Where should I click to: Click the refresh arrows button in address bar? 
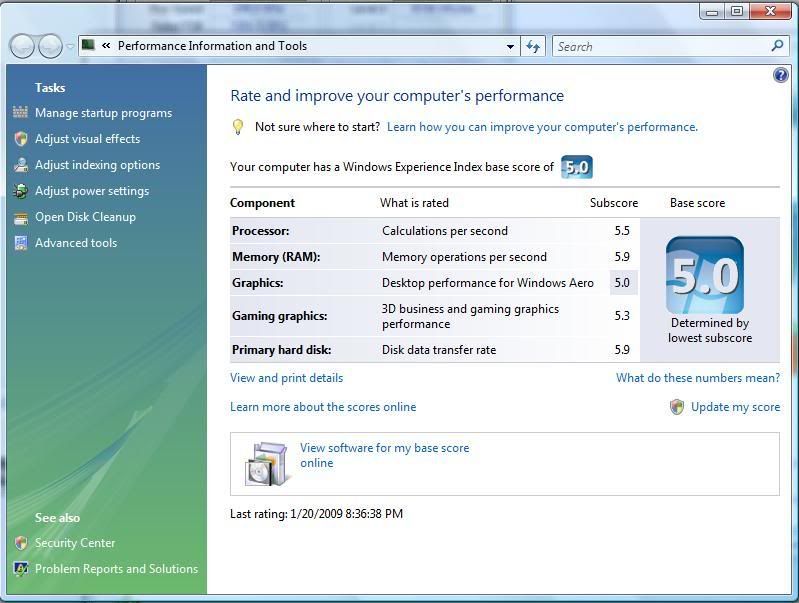[533, 46]
